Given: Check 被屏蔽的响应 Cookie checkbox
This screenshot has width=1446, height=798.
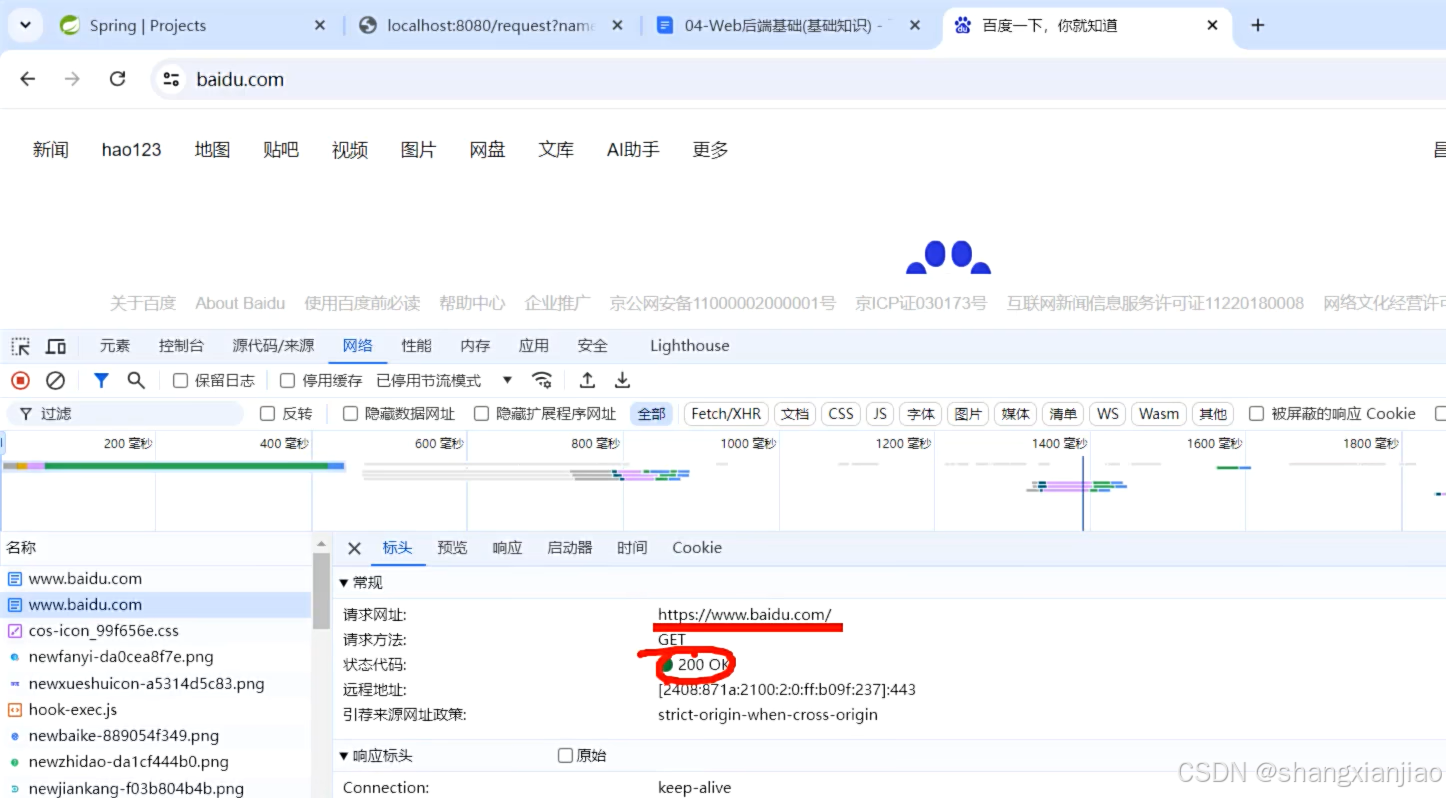Looking at the screenshot, I should tap(1256, 414).
